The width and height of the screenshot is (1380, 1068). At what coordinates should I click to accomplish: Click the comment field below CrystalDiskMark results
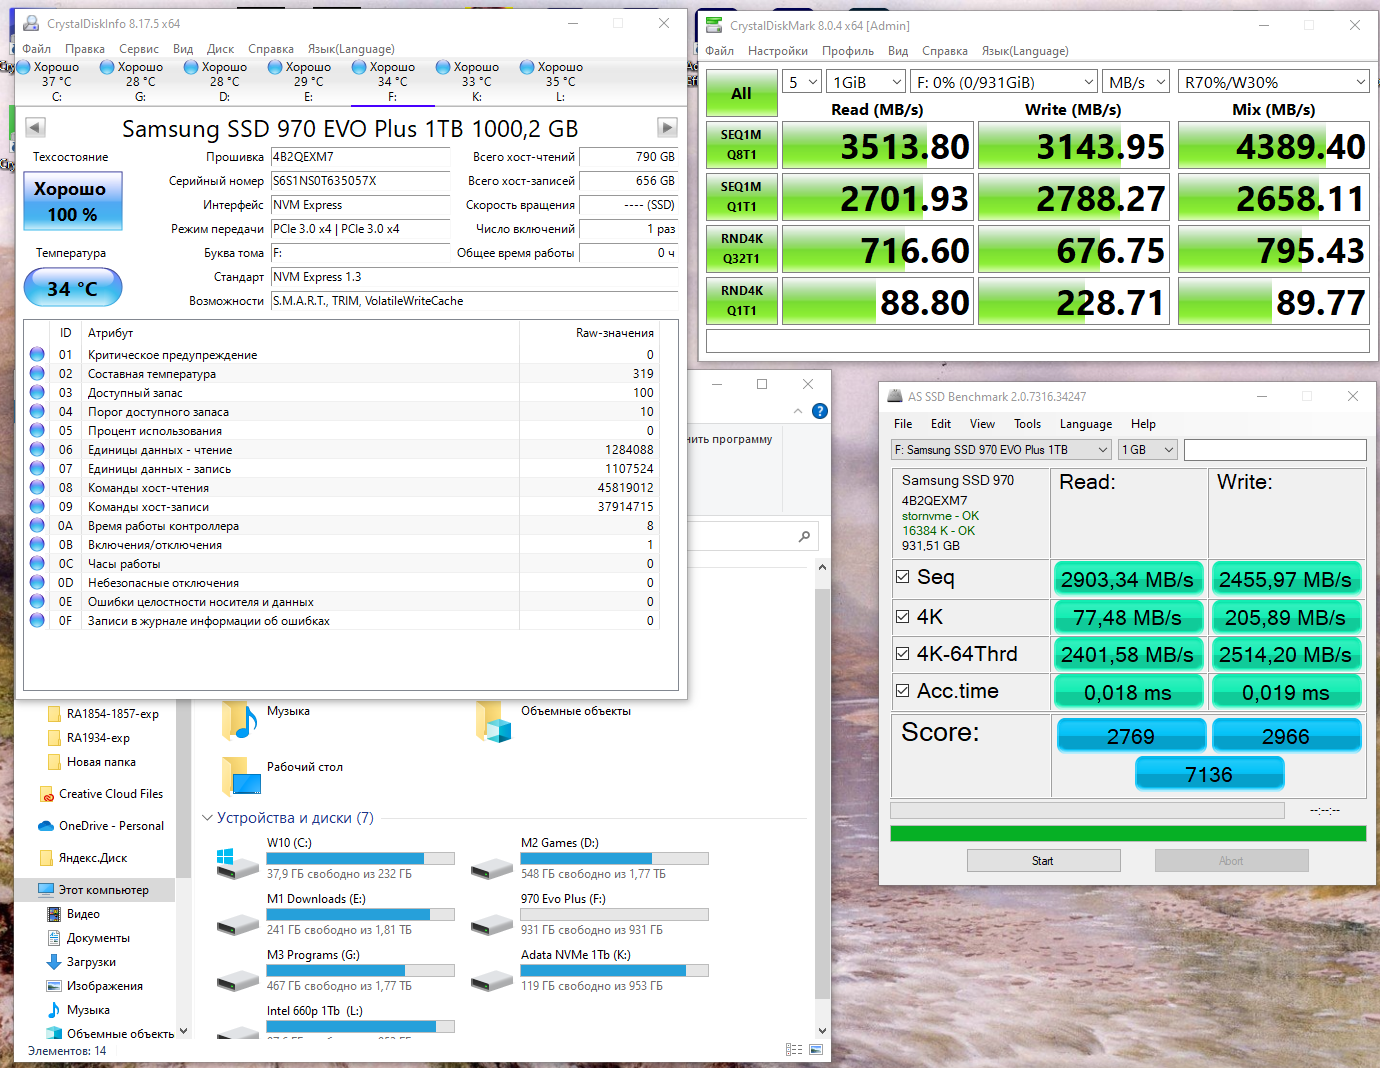[x=1038, y=341]
